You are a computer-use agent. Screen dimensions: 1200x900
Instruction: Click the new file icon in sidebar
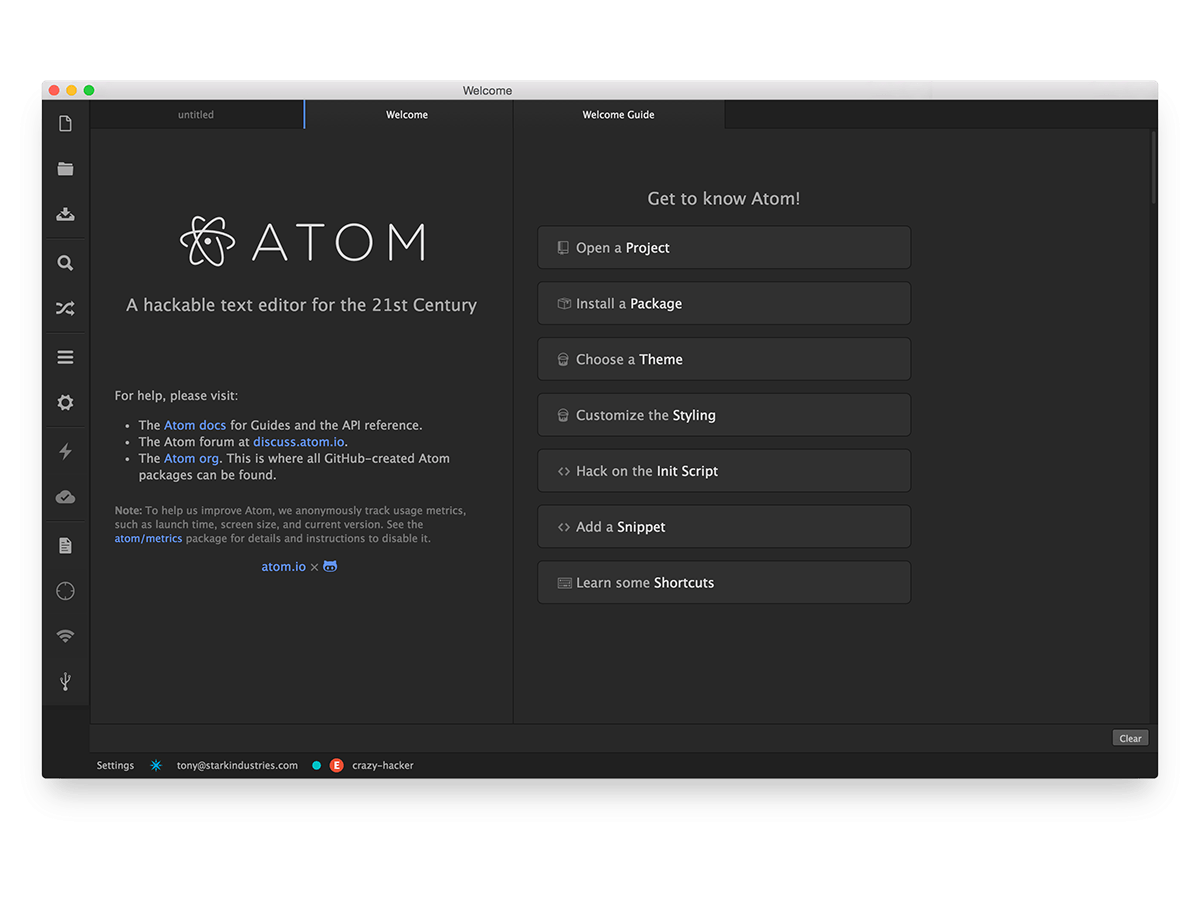[x=65, y=123]
